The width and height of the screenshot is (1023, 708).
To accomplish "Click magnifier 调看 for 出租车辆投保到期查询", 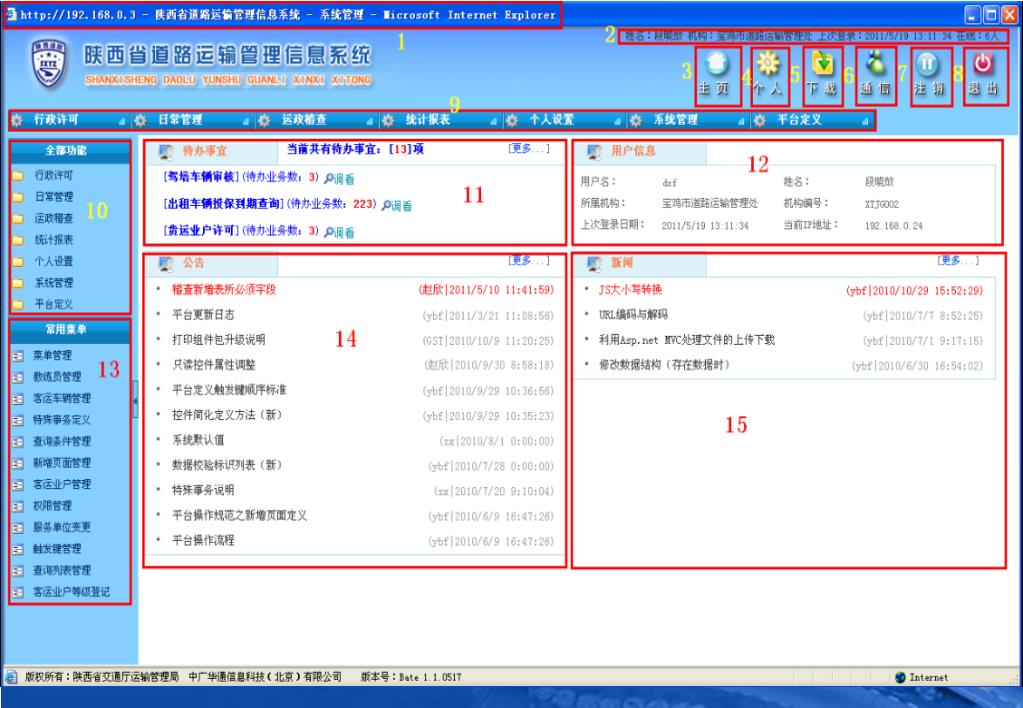I will coord(397,206).
